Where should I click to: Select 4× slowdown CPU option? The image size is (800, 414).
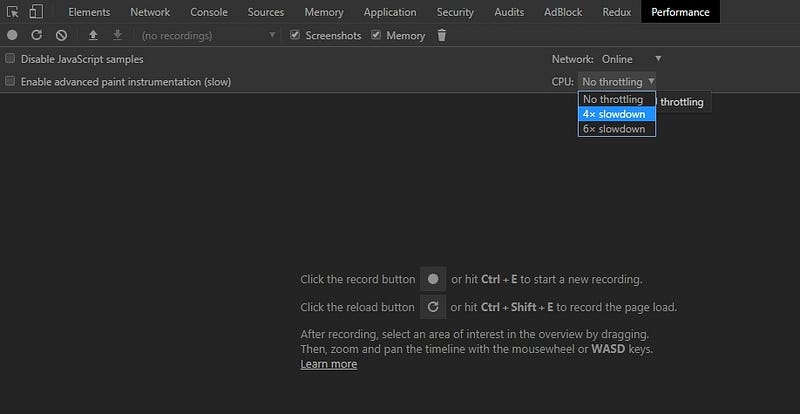616,114
